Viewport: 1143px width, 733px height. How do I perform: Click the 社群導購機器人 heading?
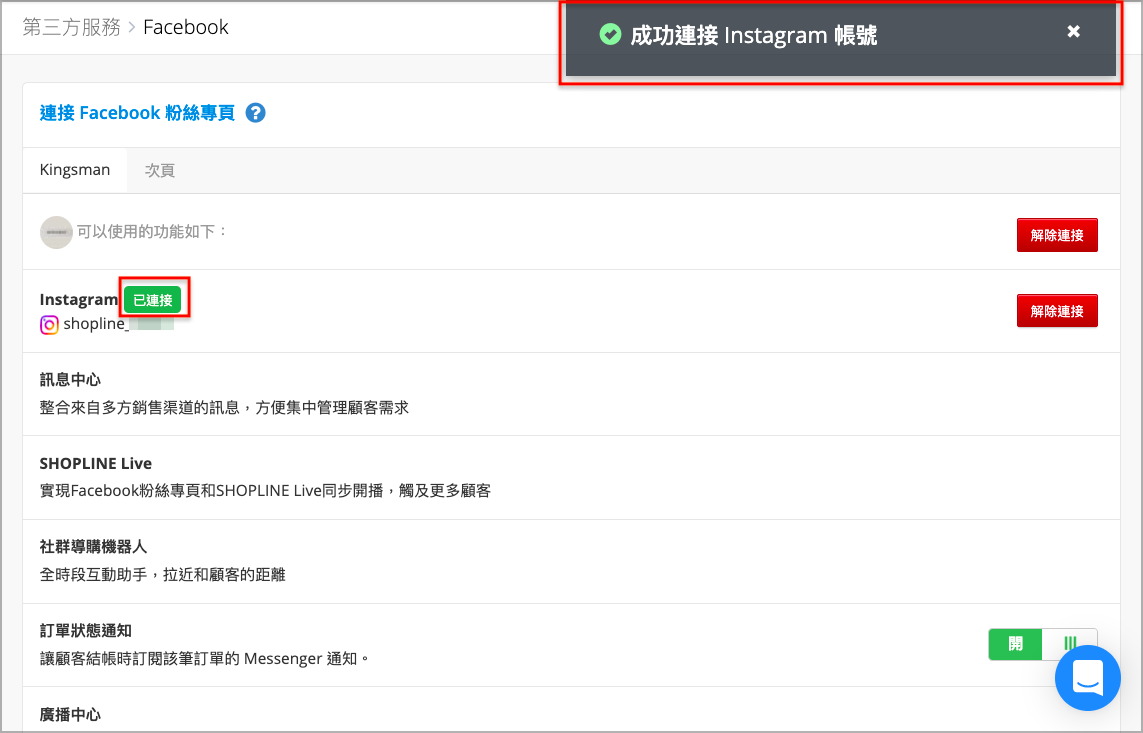point(93,546)
